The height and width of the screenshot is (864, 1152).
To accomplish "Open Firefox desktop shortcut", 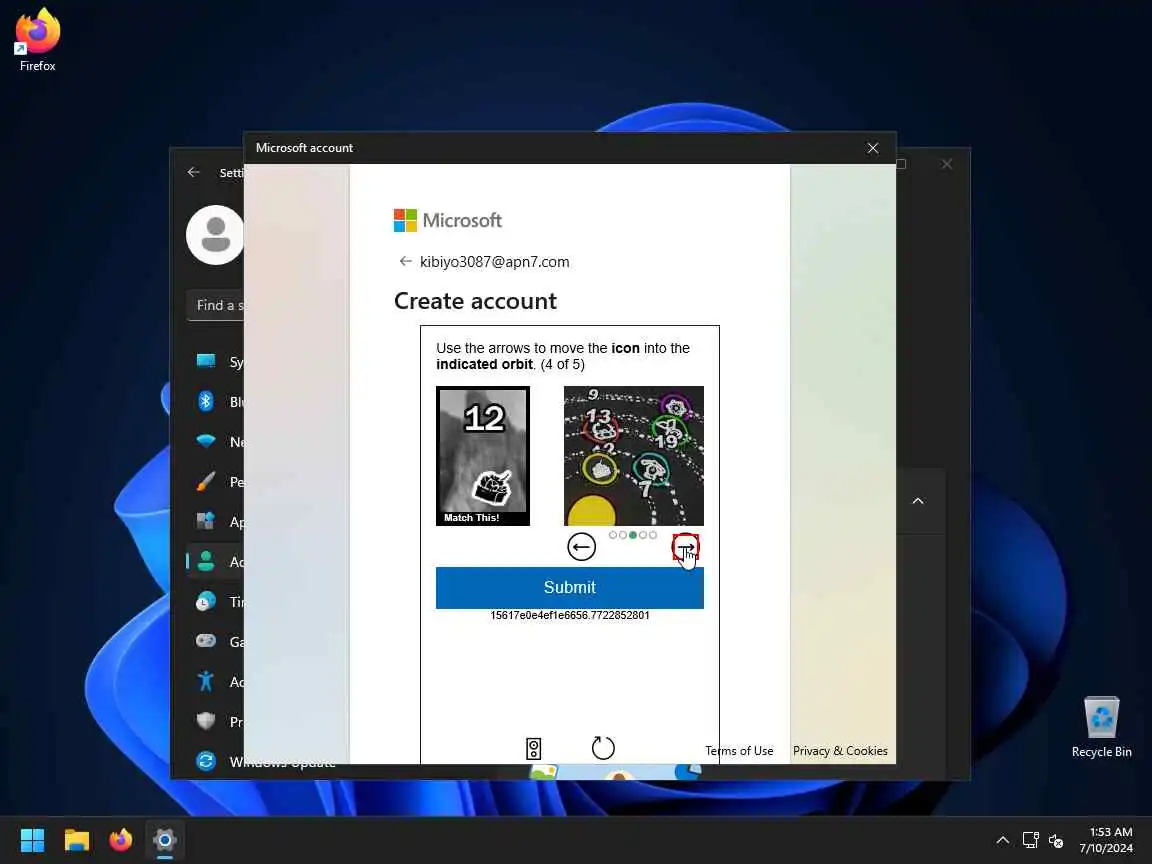I will [37, 40].
